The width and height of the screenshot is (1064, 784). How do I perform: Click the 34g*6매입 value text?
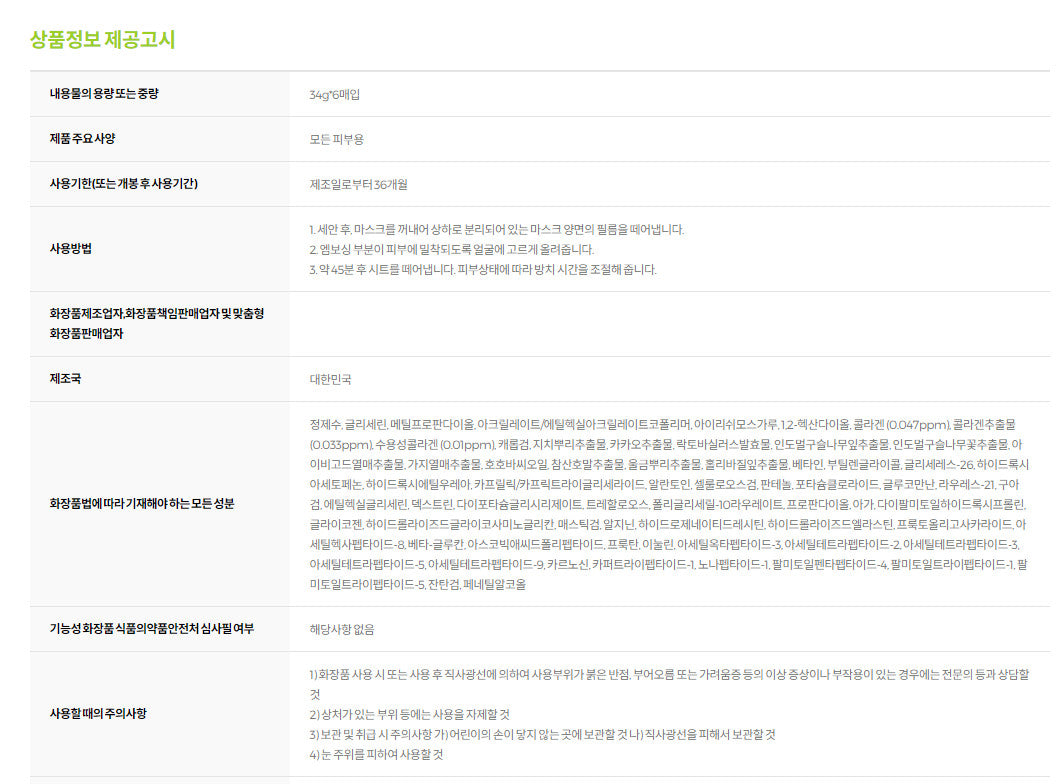click(x=334, y=95)
